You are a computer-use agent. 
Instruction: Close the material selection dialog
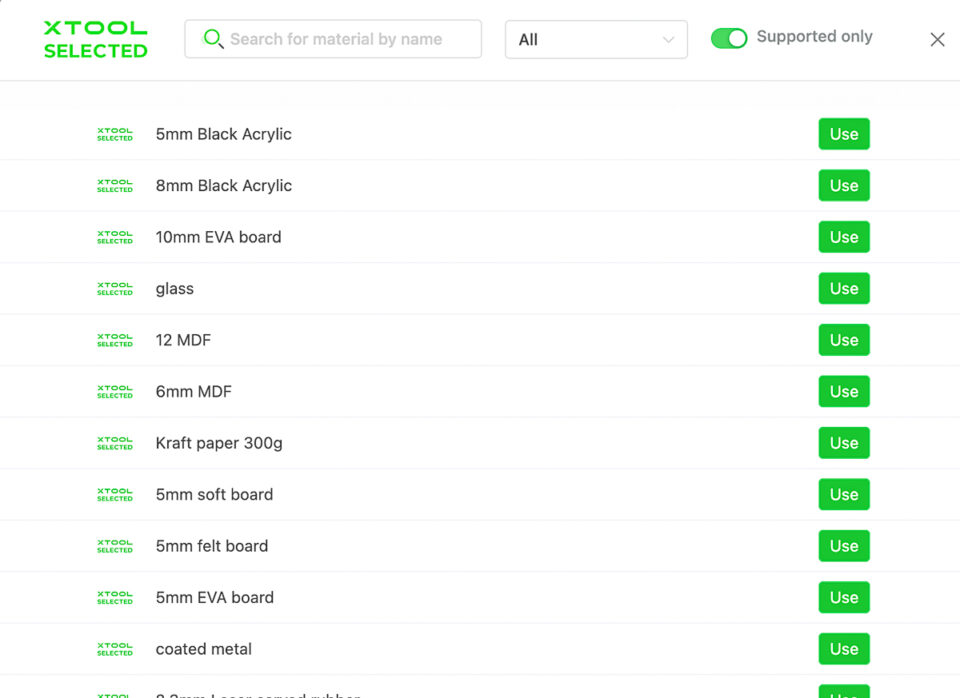click(937, 40)
